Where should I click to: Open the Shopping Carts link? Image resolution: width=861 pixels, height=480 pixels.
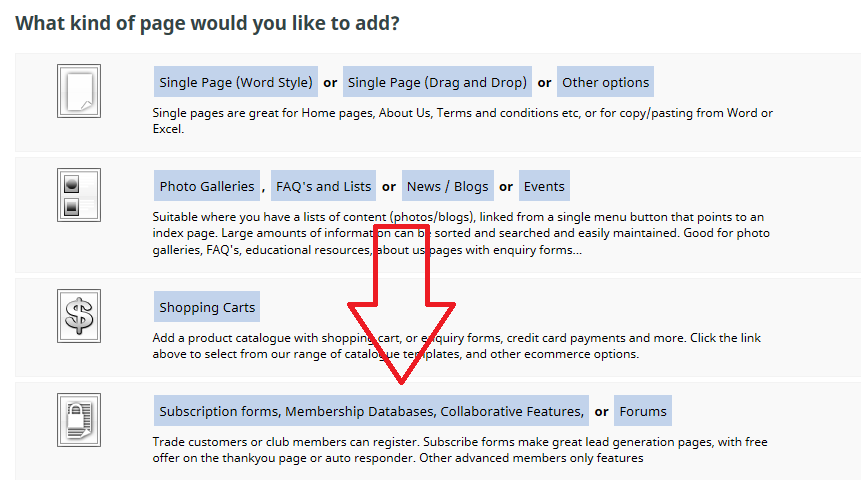[207, 307]
